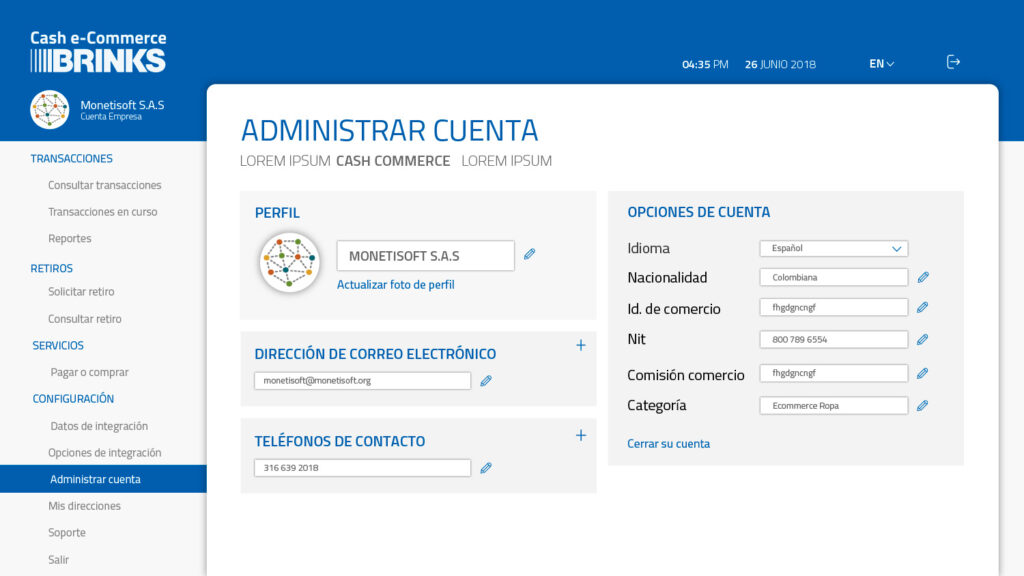Screen dimensions: 1024x576
Task: Click the Cerrar su cuenta link
Action: pos(668,444)
